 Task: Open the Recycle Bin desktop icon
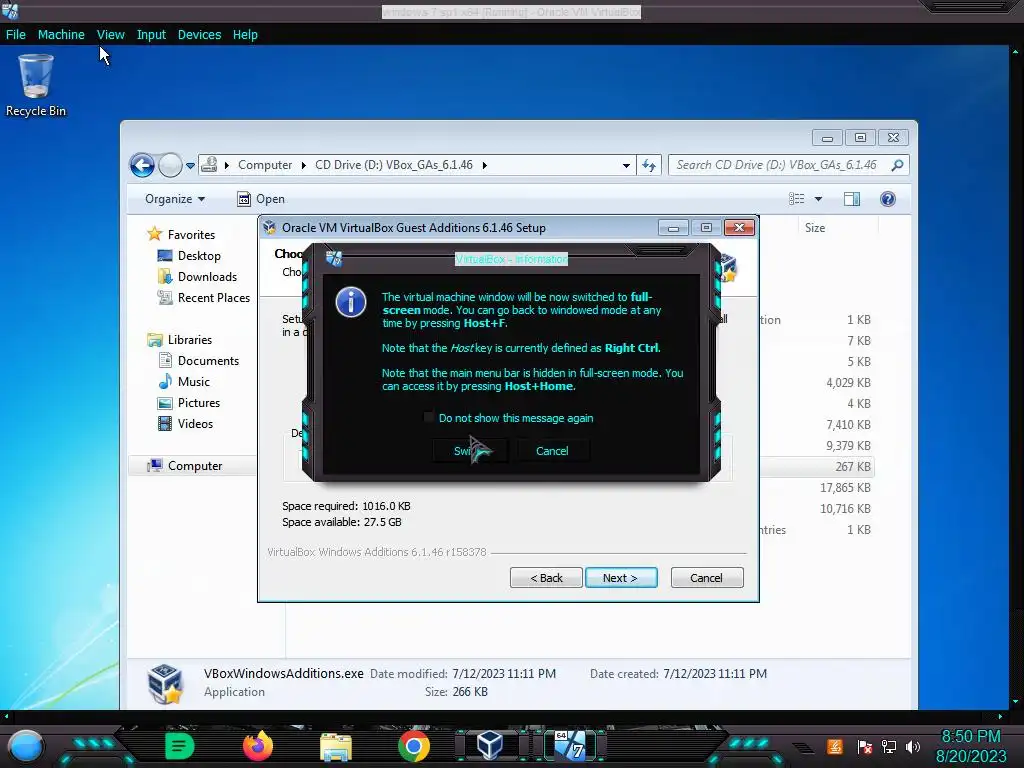pos(35,85)
